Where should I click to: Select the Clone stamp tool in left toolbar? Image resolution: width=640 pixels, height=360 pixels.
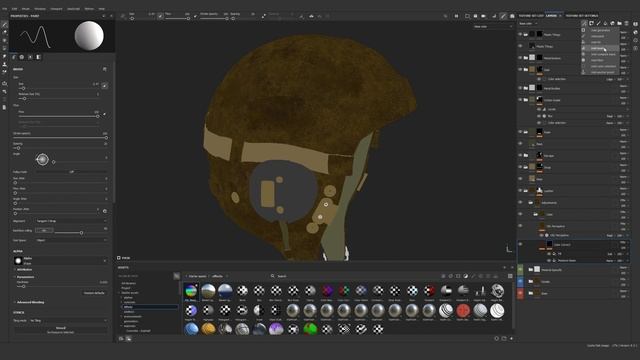pos(4,64)
